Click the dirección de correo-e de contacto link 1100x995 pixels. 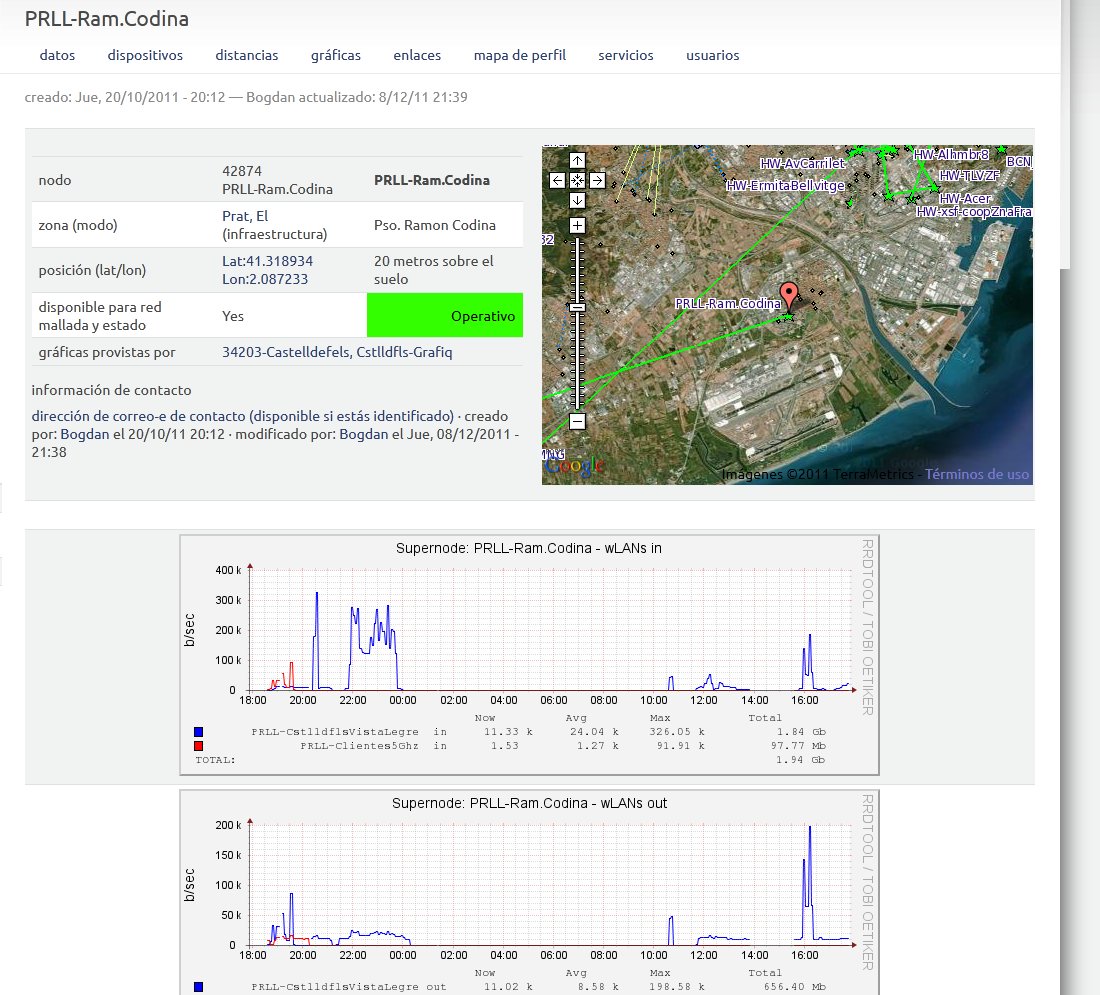point(243,416)
